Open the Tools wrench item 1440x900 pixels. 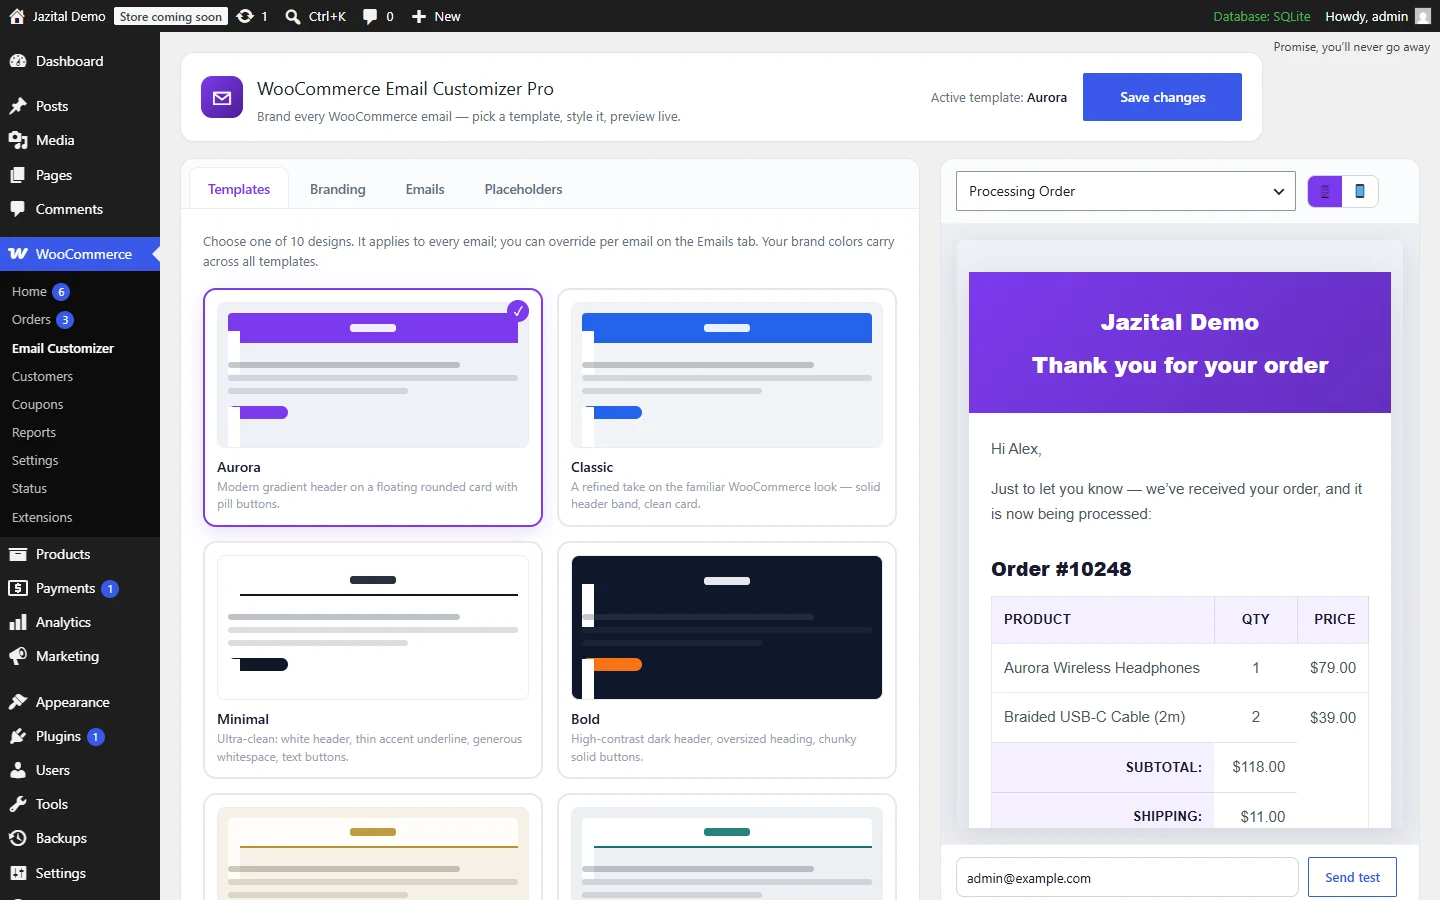click(80, 804)
